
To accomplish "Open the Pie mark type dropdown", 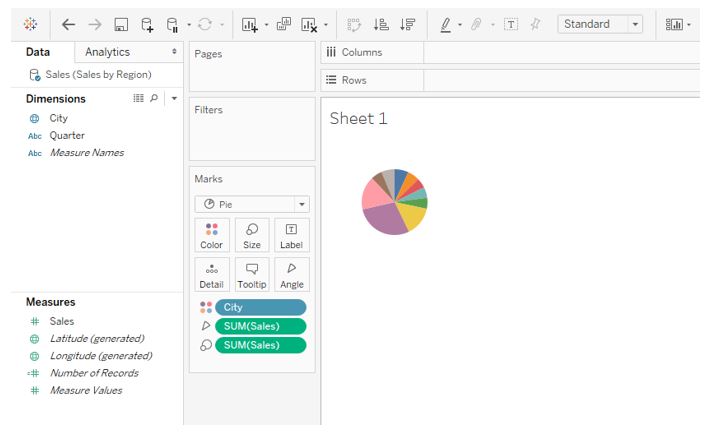I will click(x=252, y=204).
